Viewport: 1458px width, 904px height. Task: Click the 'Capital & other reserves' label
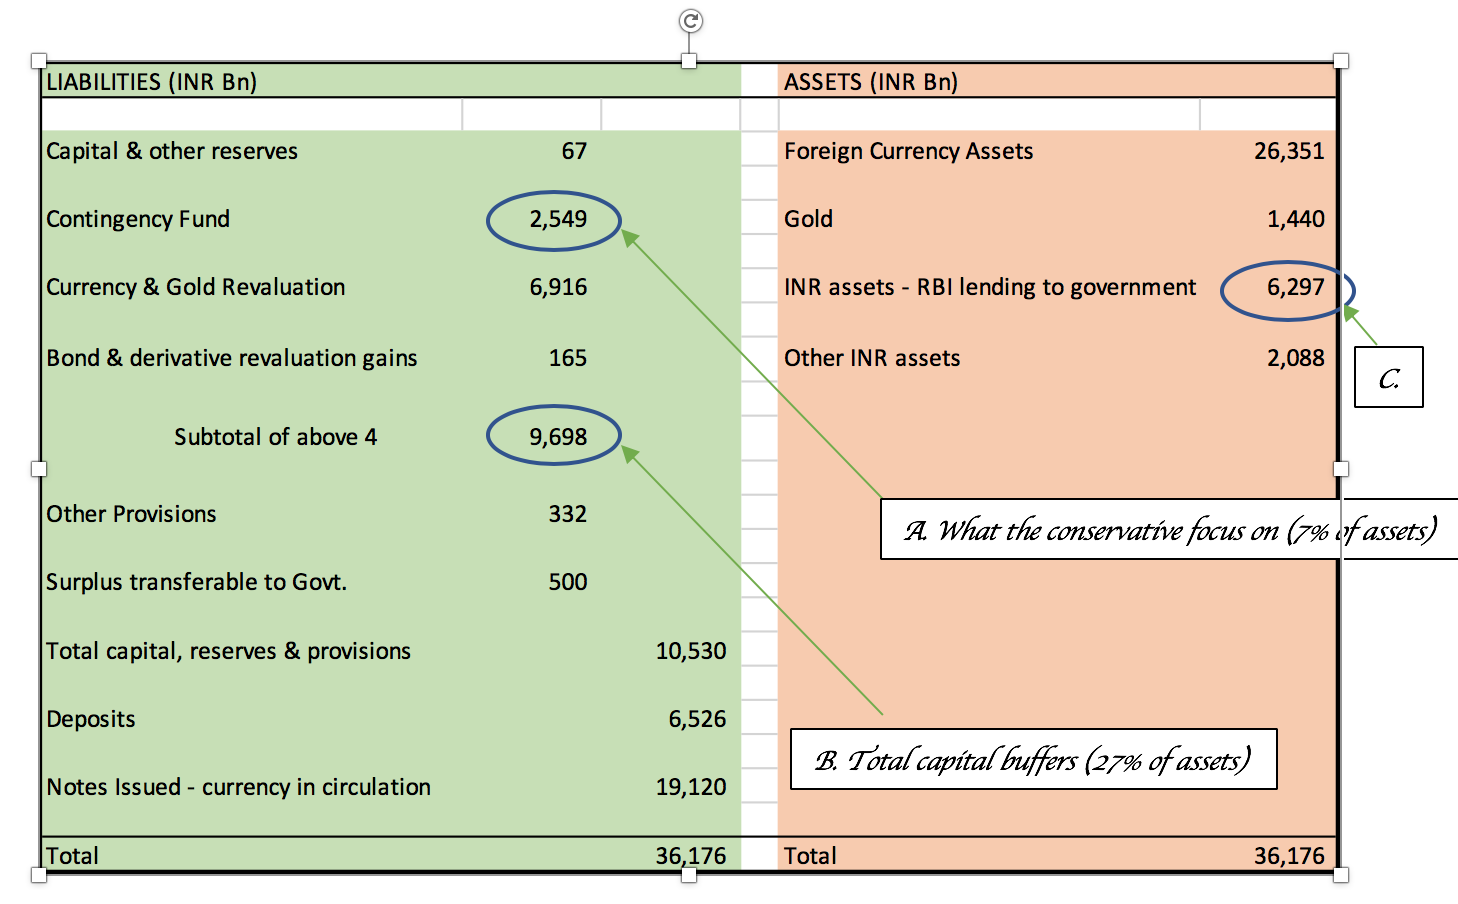point(172,151)
